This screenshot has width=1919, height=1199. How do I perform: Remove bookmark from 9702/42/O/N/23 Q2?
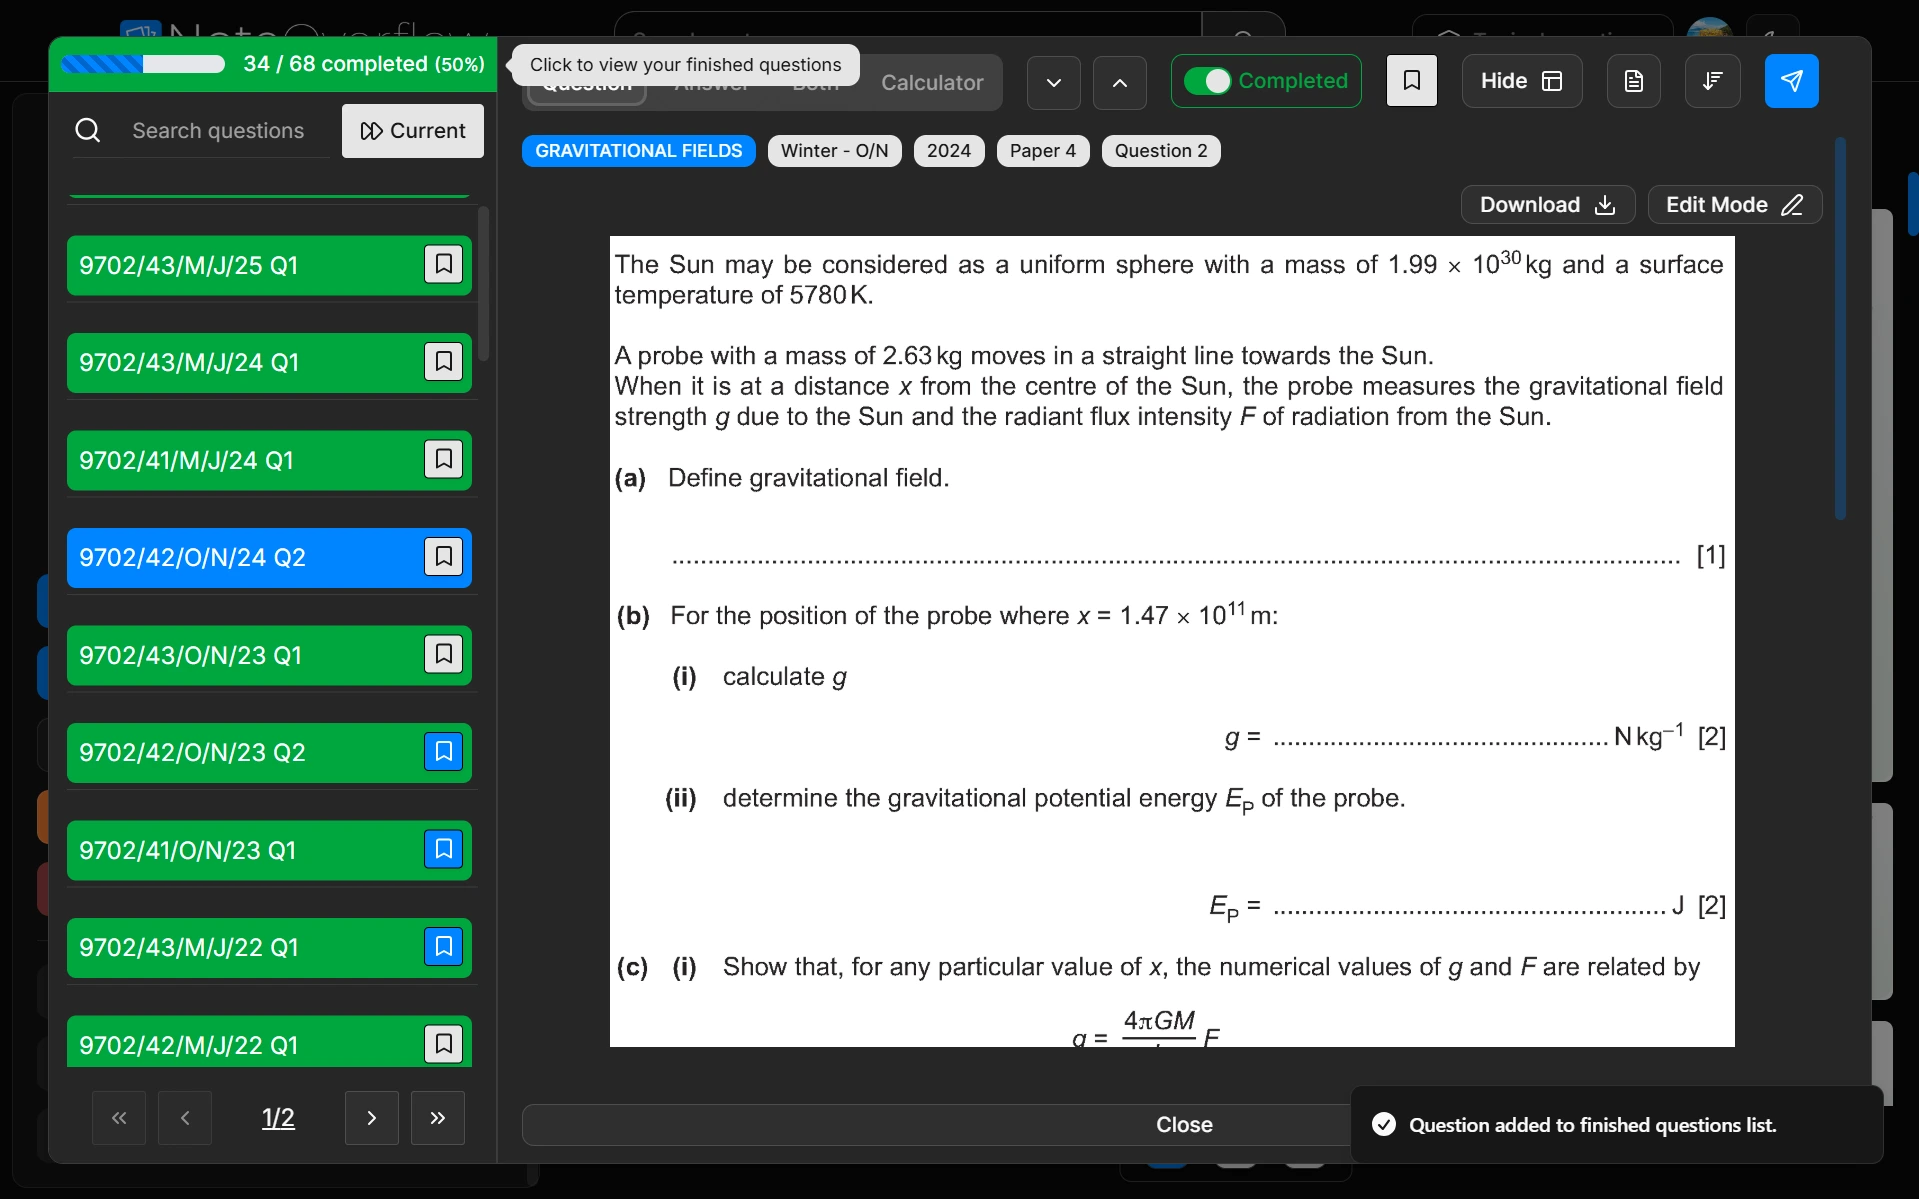point(443,752)
